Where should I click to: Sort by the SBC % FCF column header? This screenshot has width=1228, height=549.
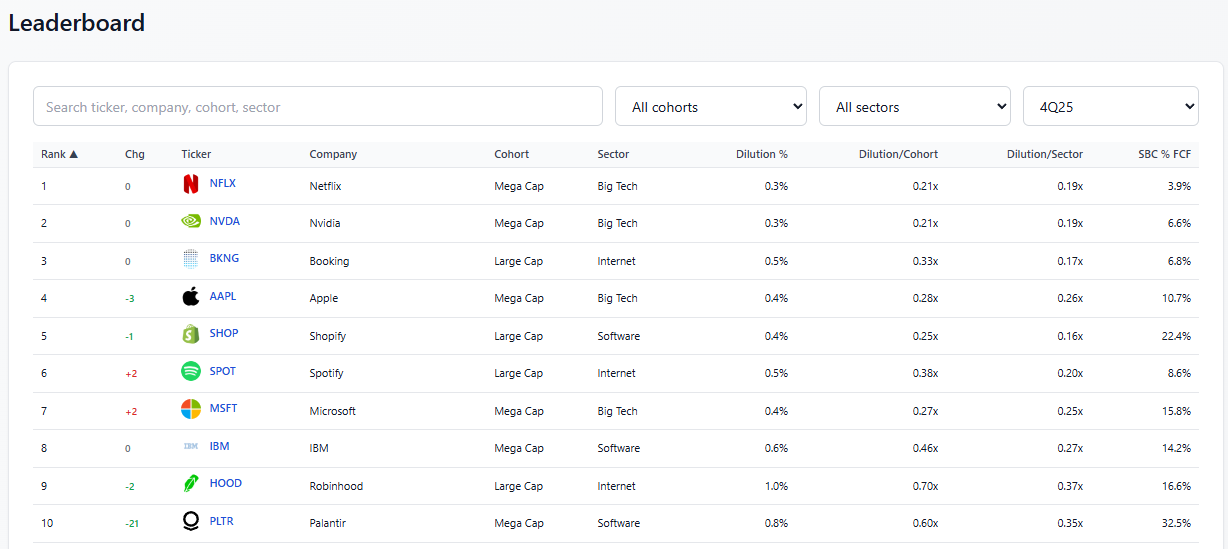pyautogui.click(x=1165, y=154)
